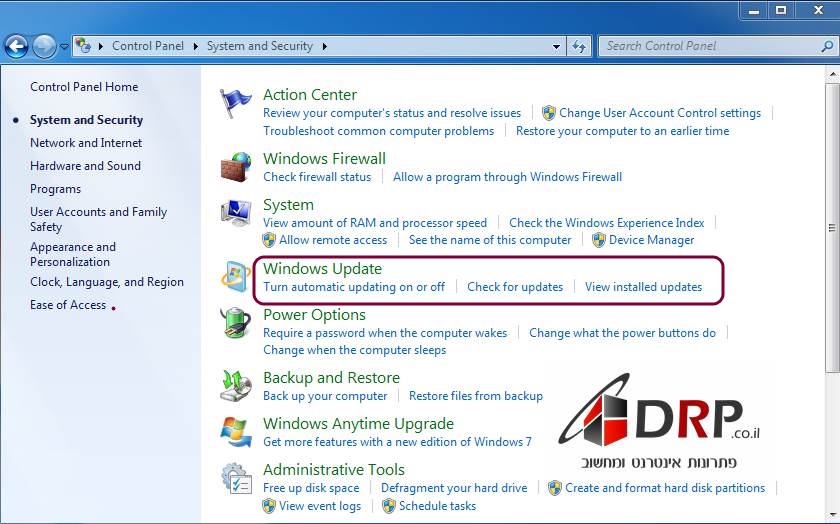Expand the arrow after System and Security breadcrumb

[324, 46]
